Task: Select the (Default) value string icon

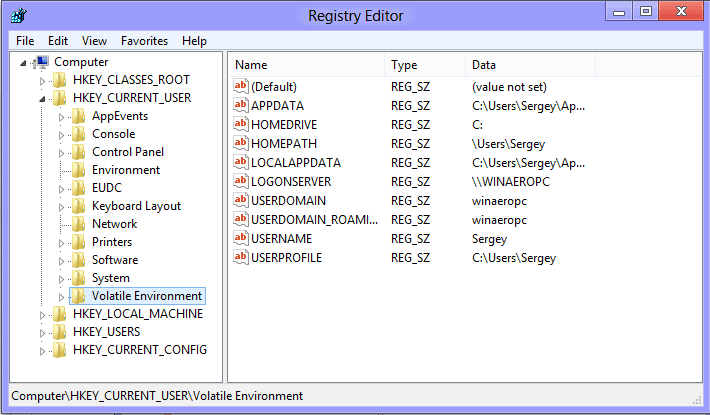Action: point(241,86)
